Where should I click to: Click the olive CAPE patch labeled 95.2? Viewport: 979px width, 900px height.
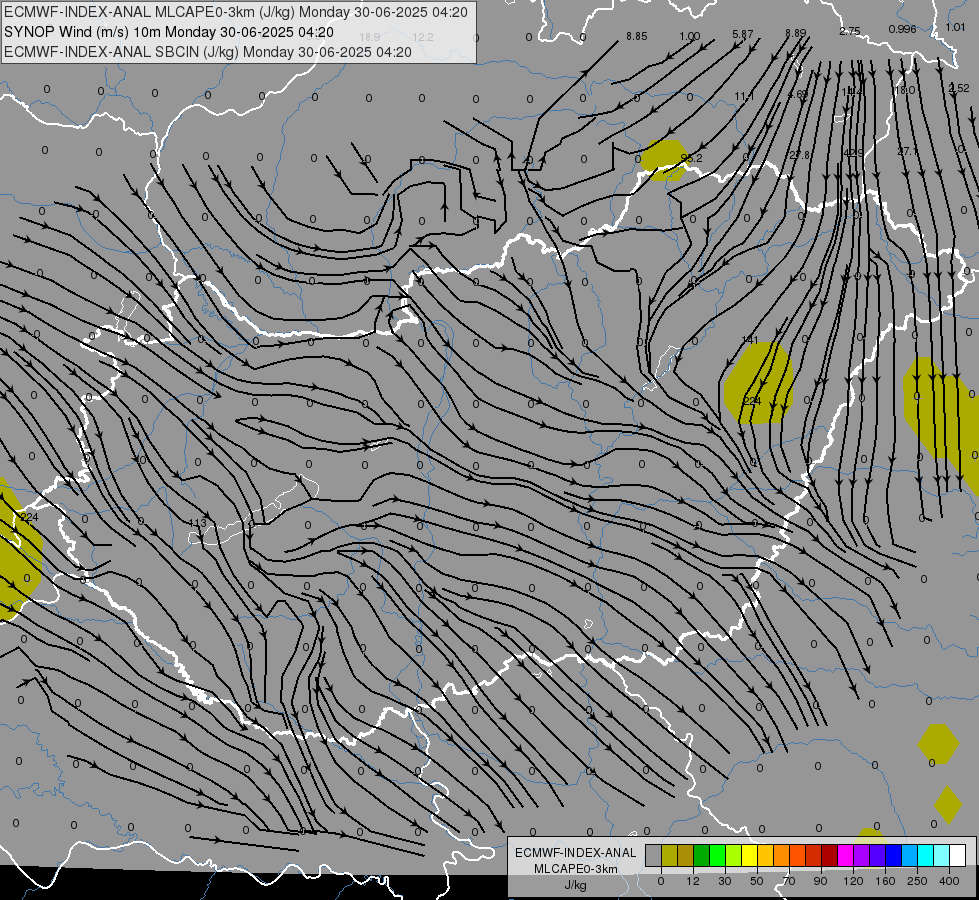(665, 160)
